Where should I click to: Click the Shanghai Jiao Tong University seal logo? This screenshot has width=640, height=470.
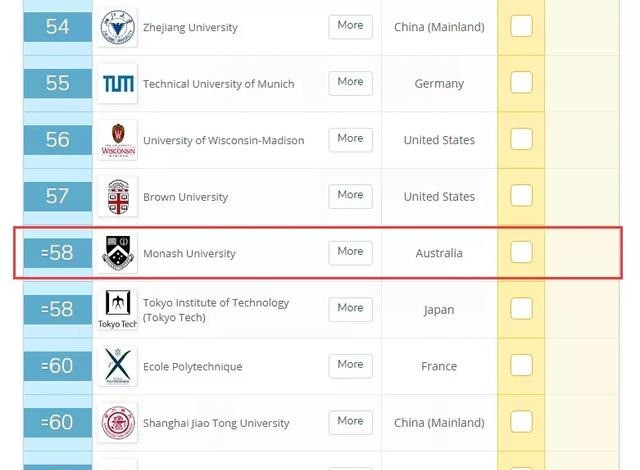pyautogui.click(x=119, y=423)
